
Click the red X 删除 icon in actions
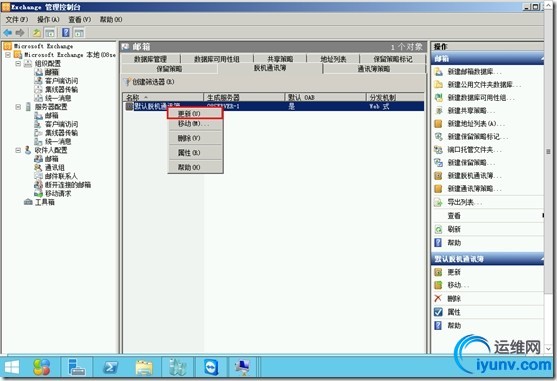pos(438,298)
